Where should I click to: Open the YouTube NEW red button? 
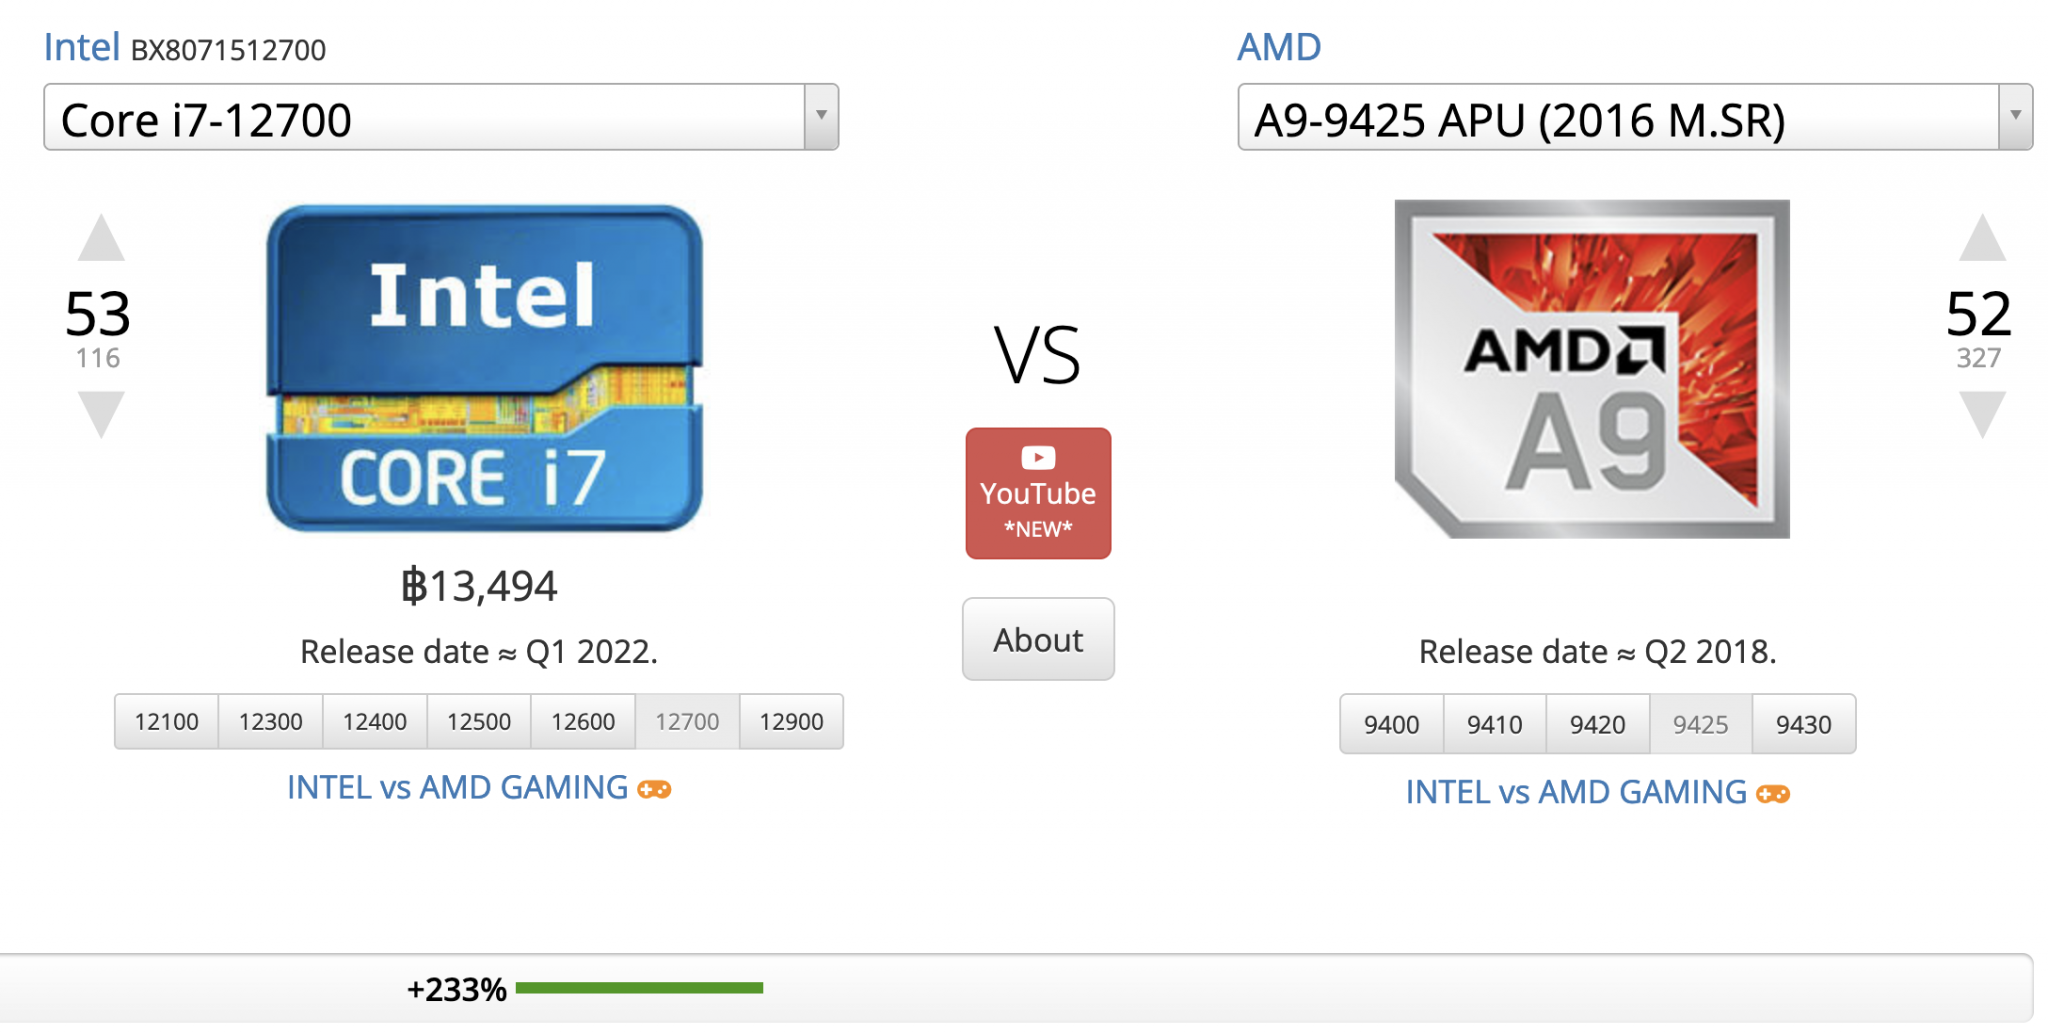coord(1037,493)
